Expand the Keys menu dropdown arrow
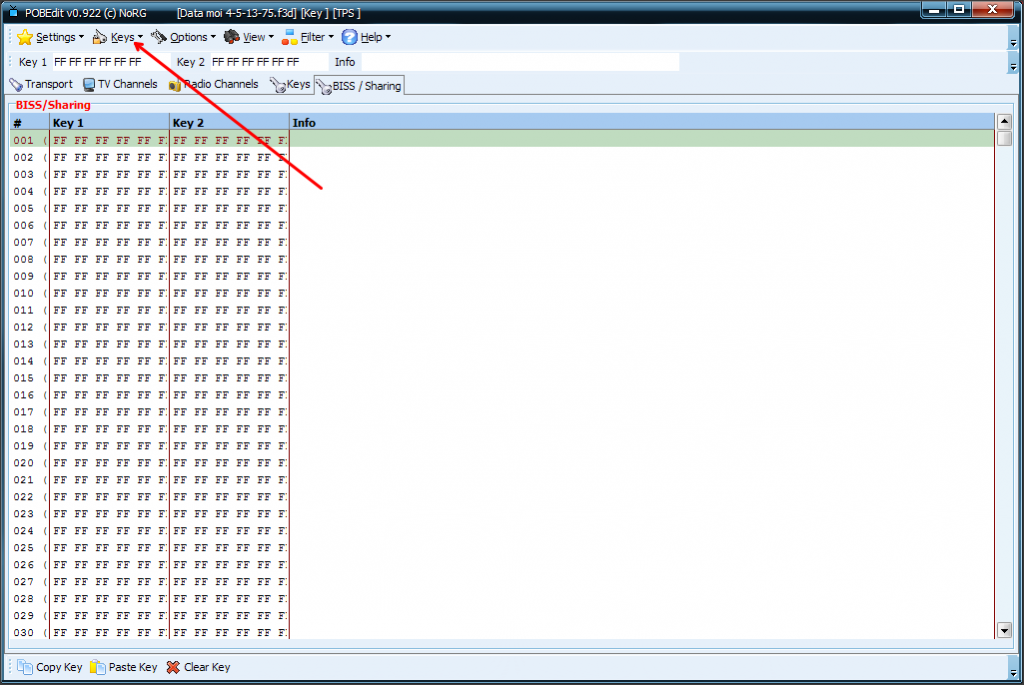 [x=140, y=37]
